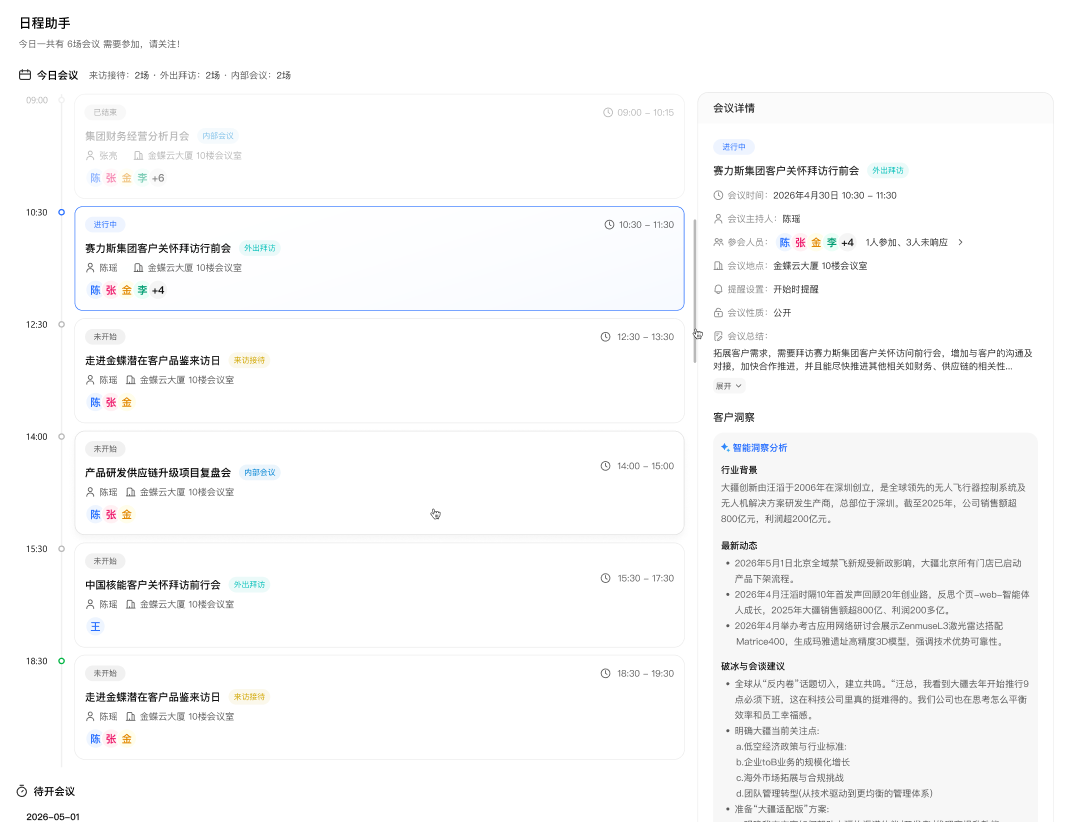Click the sparkle icon beside 智能洞察分析
Viewport: 1066px width, 822px height.
725,447
